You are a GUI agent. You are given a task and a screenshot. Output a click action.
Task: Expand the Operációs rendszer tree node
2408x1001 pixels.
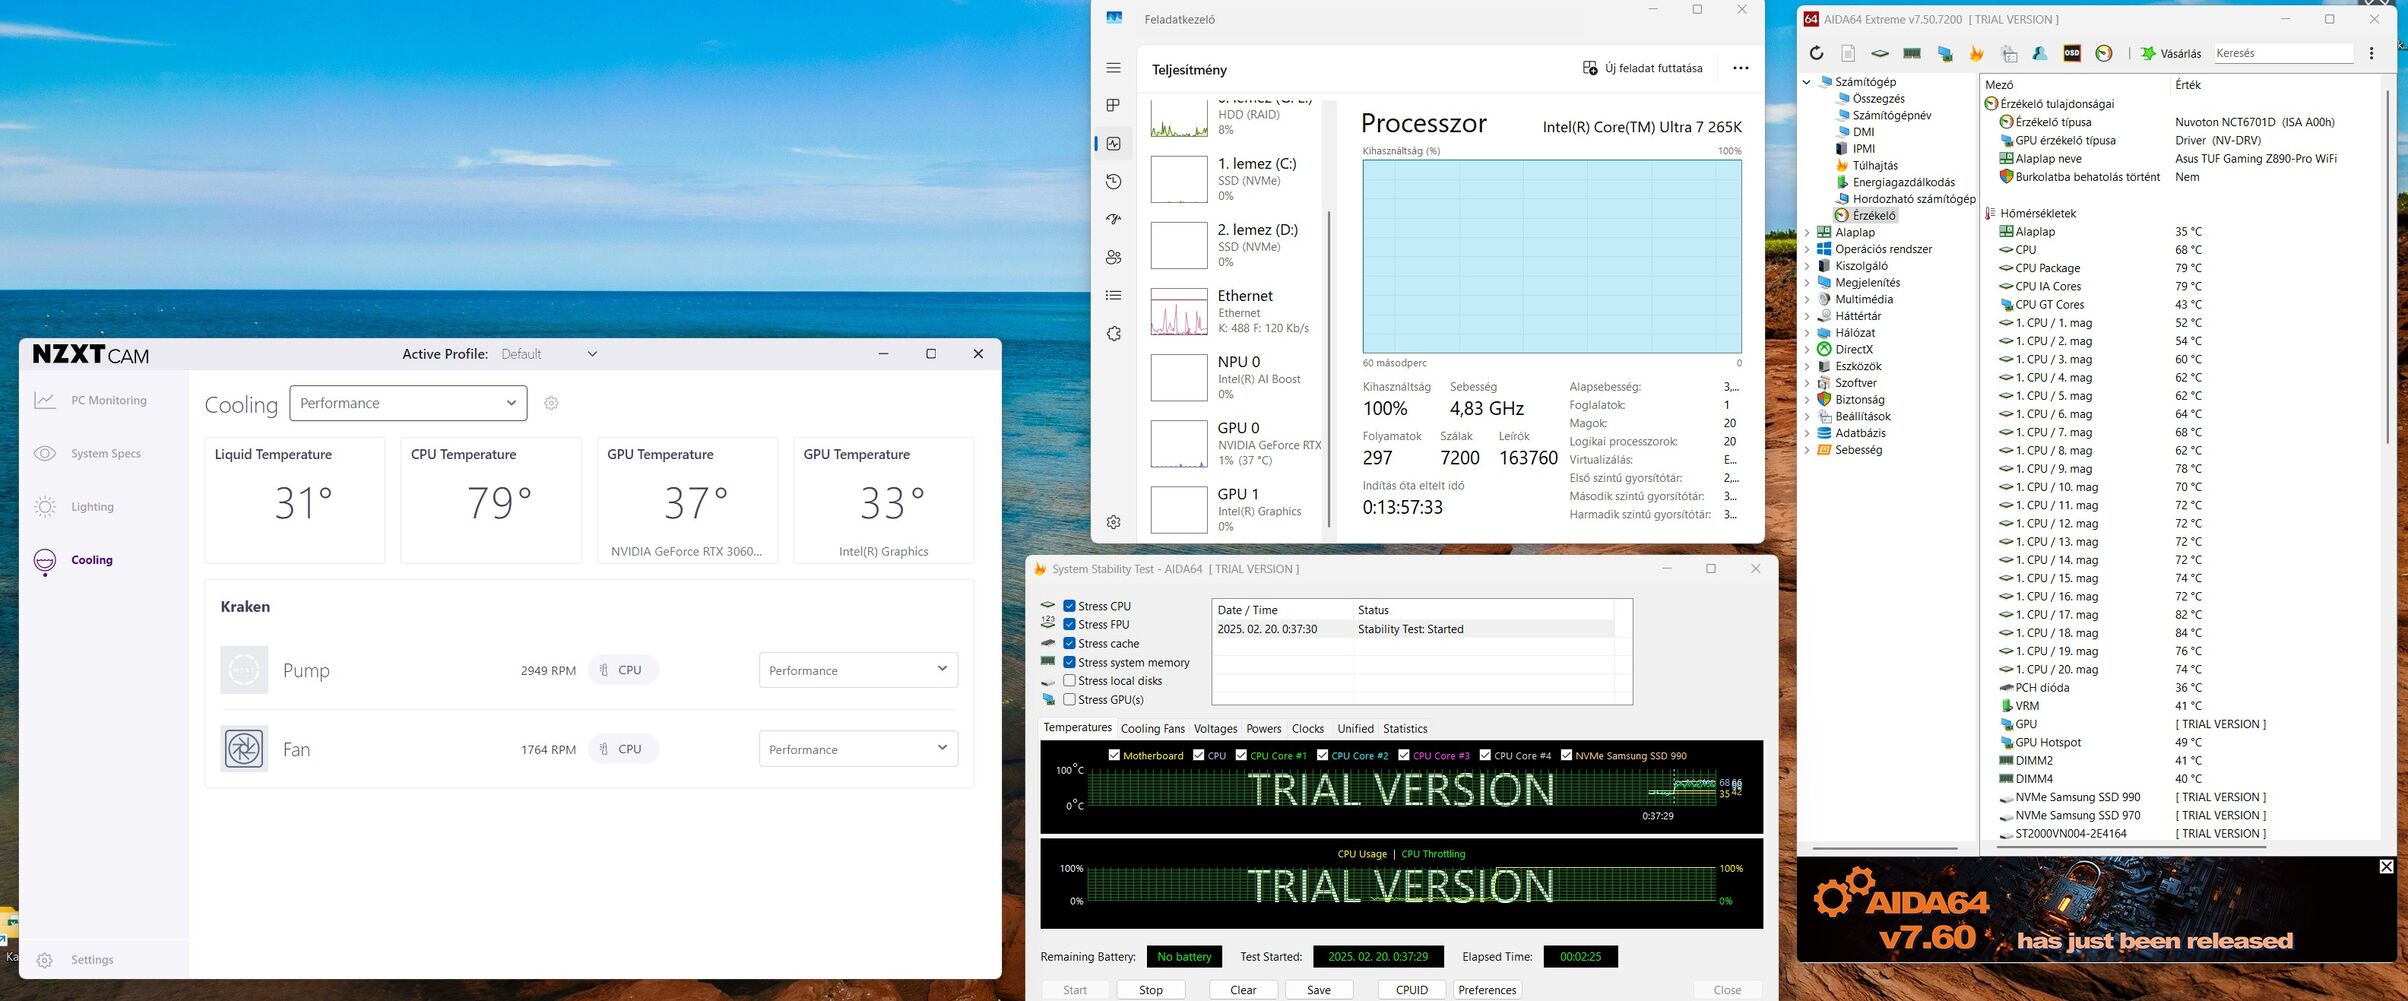point(1807,249)
